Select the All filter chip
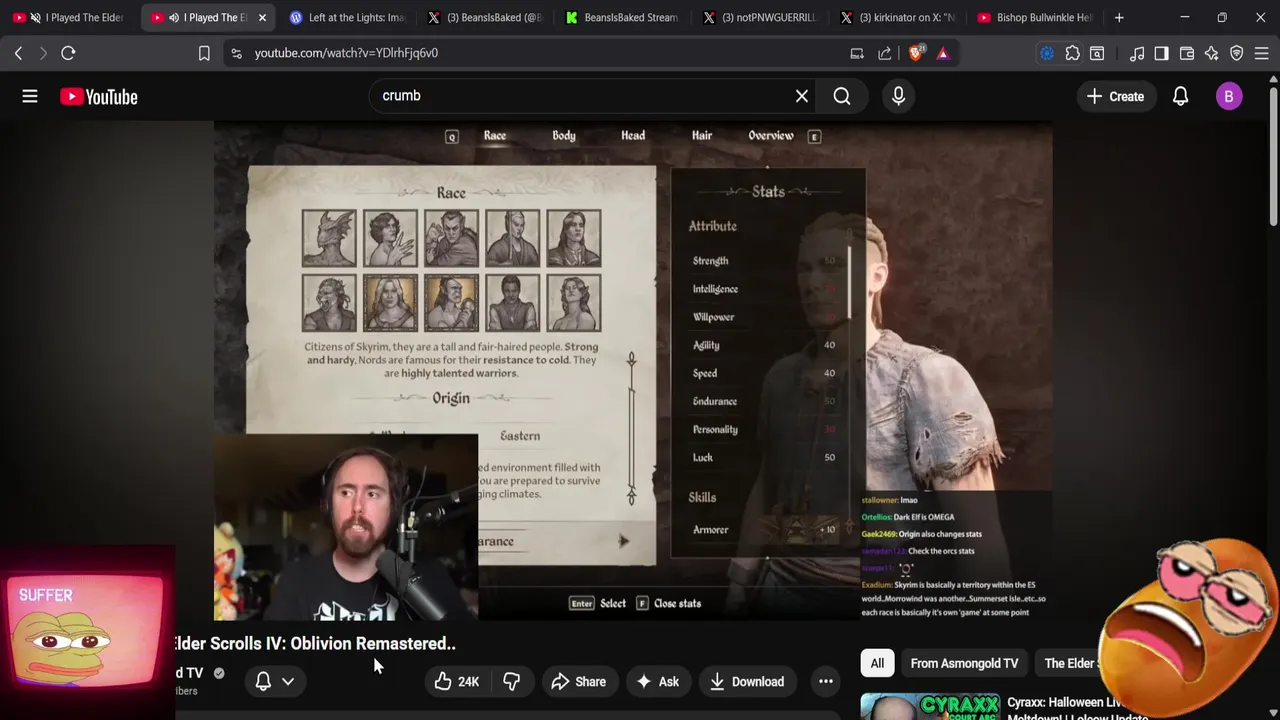The width and height of the screenshot is (1280, 720). 877,663
